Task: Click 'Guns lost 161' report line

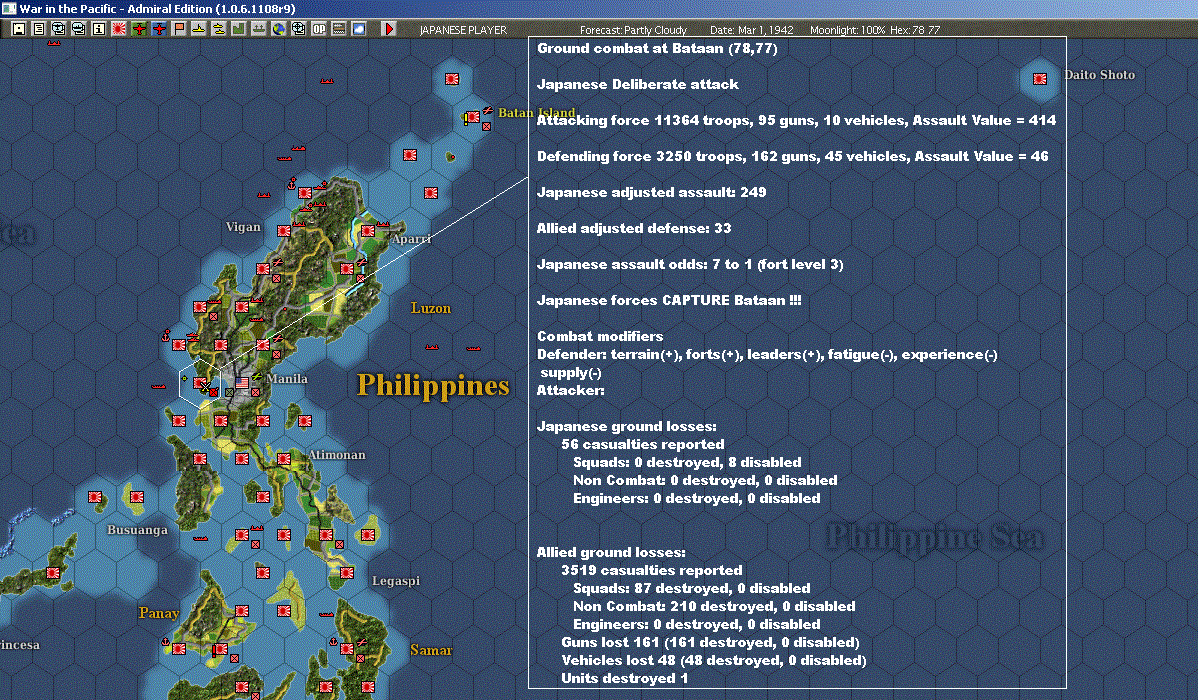Action: pyautogui.click(x=711, y=643)
